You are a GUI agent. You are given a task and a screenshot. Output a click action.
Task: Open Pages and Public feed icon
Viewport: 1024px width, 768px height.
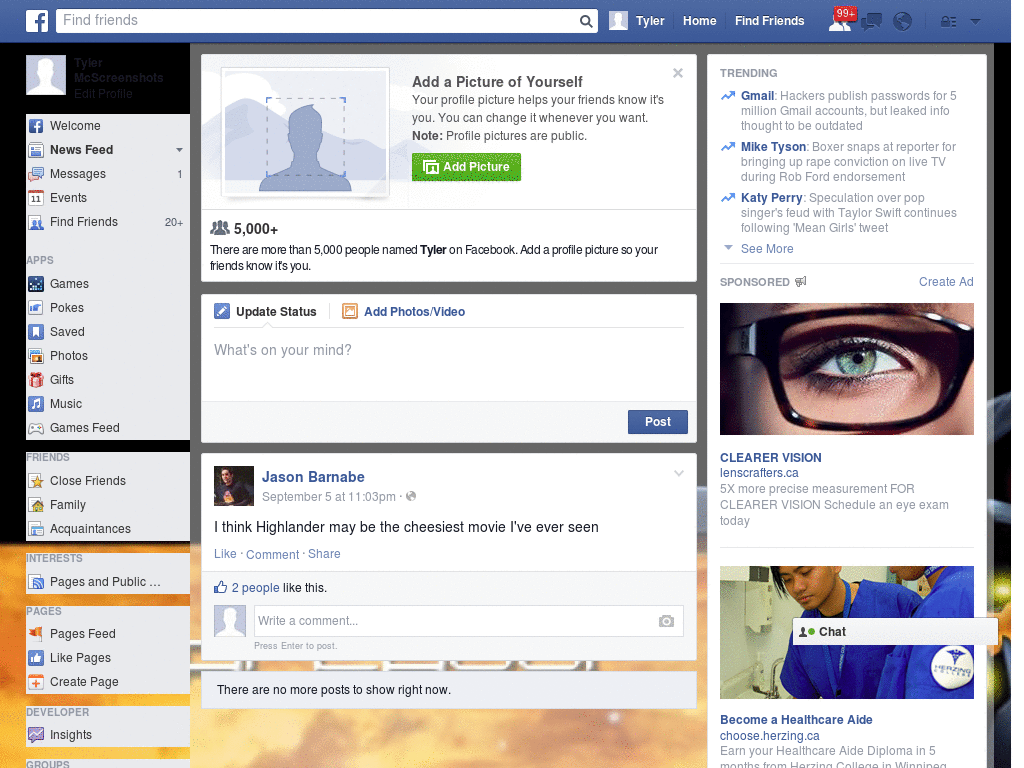(36, 582)
